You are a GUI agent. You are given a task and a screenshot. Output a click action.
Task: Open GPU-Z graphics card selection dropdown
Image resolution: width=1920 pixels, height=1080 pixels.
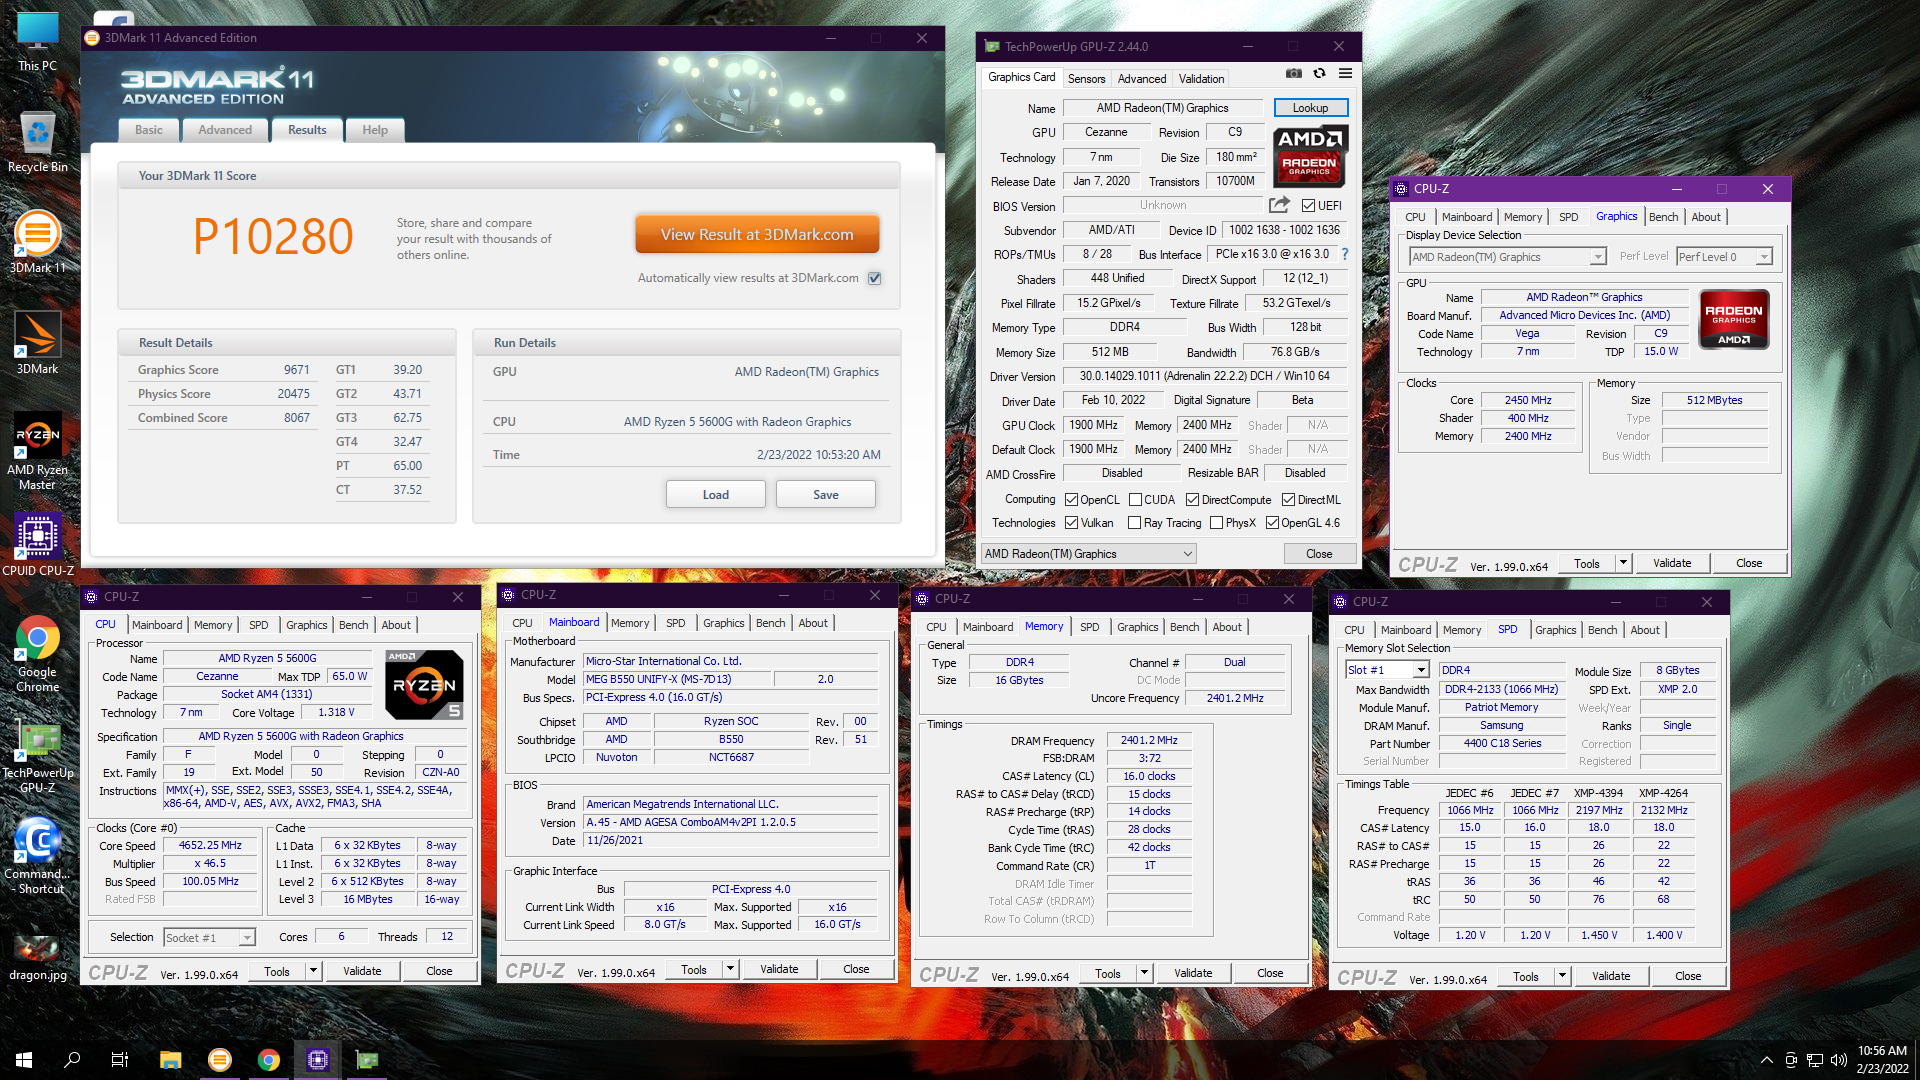1088,554
